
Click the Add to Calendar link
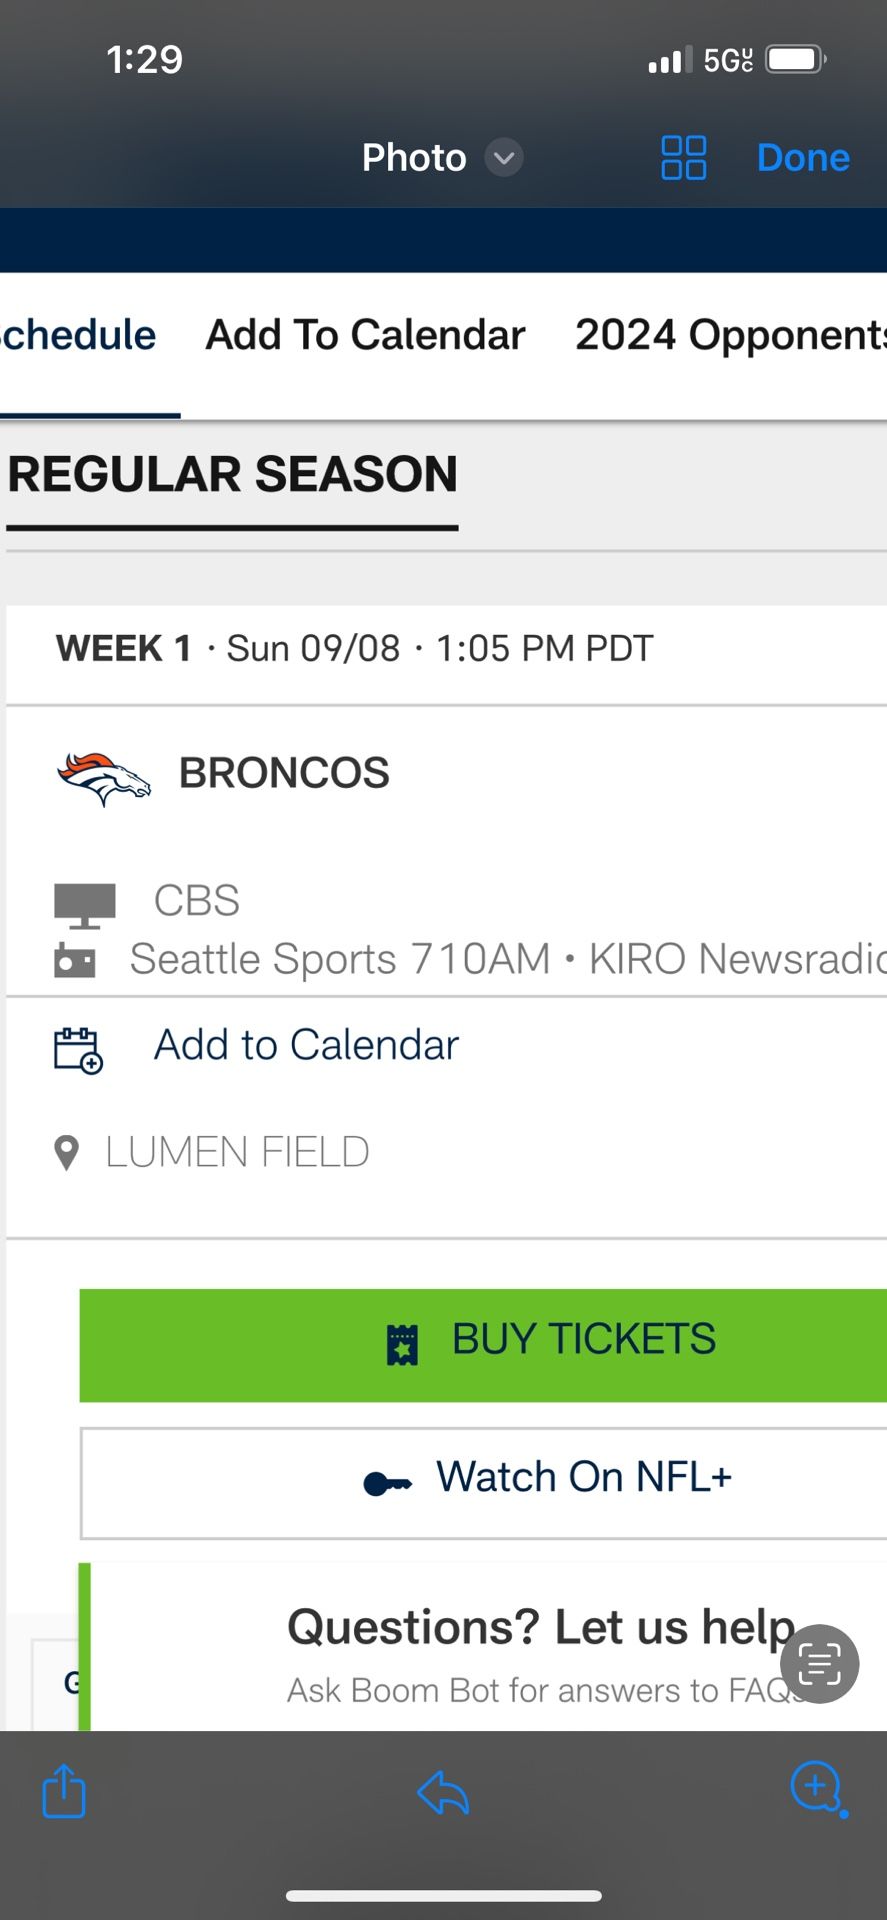306,1046
